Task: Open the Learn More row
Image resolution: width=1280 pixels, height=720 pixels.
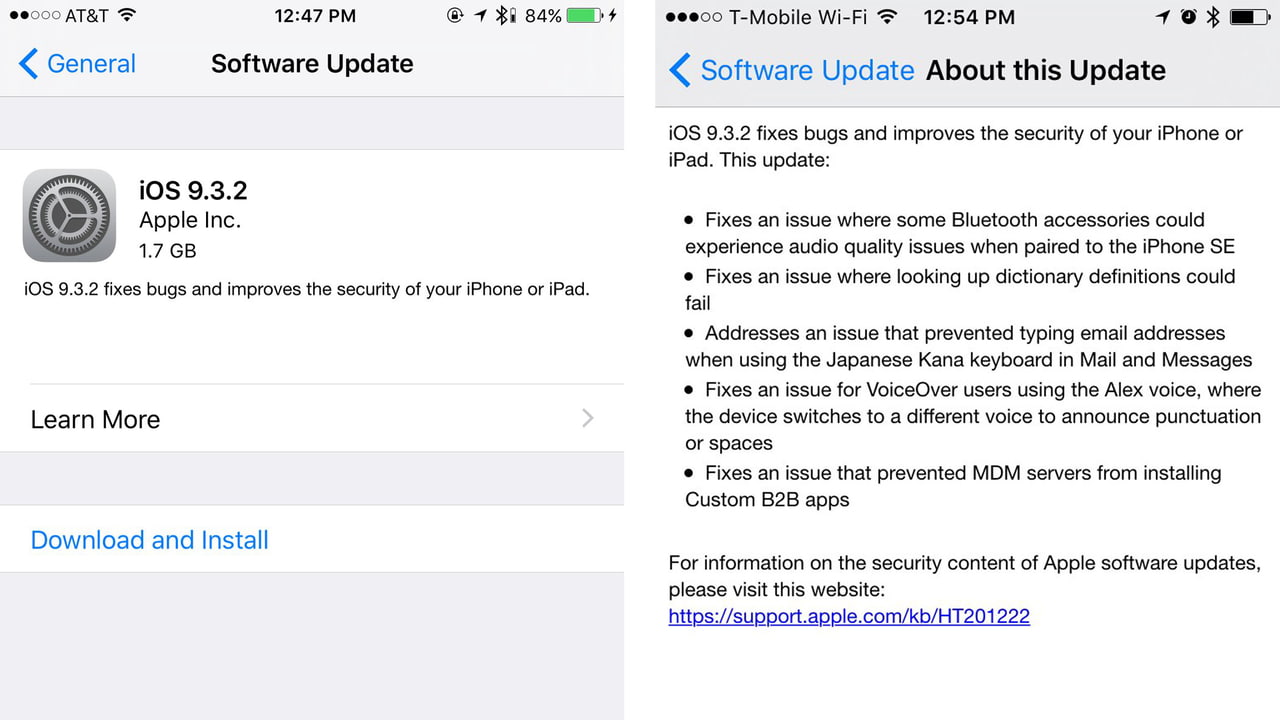Action: [x=95, y=419]
